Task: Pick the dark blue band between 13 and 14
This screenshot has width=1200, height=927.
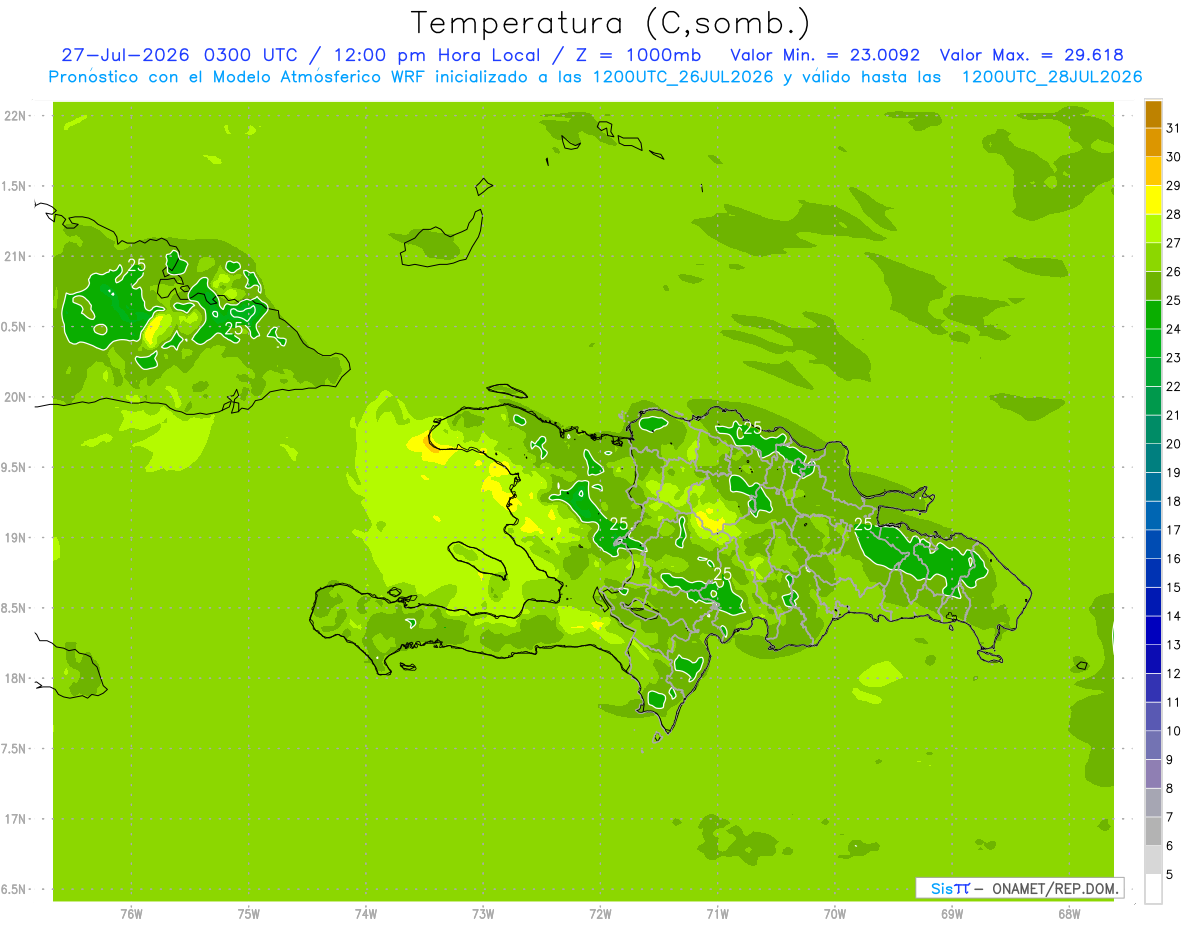Action: click(1153, 631)
